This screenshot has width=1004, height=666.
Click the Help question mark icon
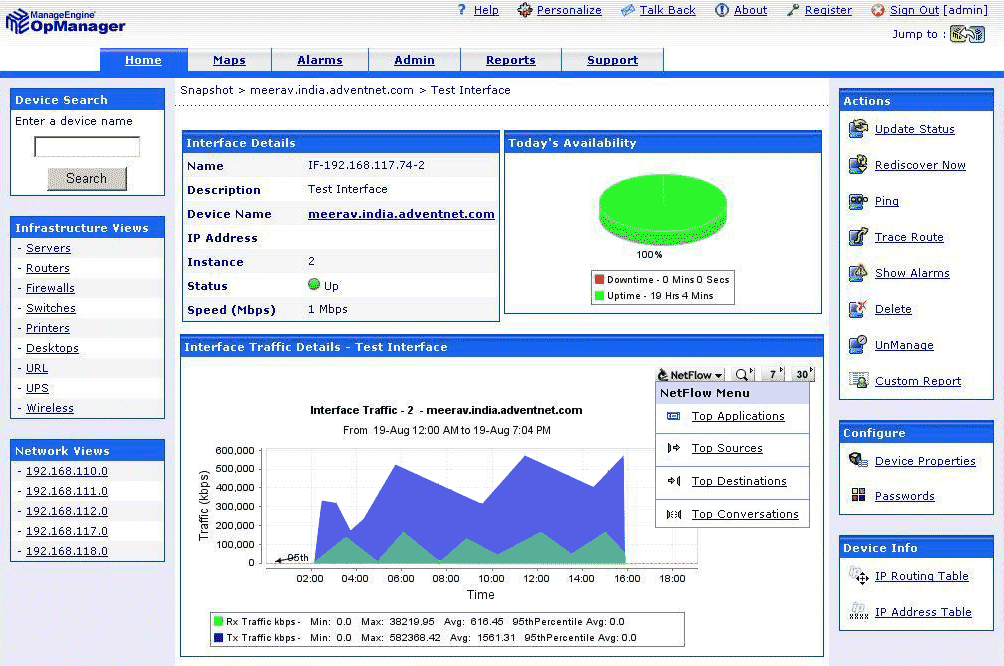(462, 10)
